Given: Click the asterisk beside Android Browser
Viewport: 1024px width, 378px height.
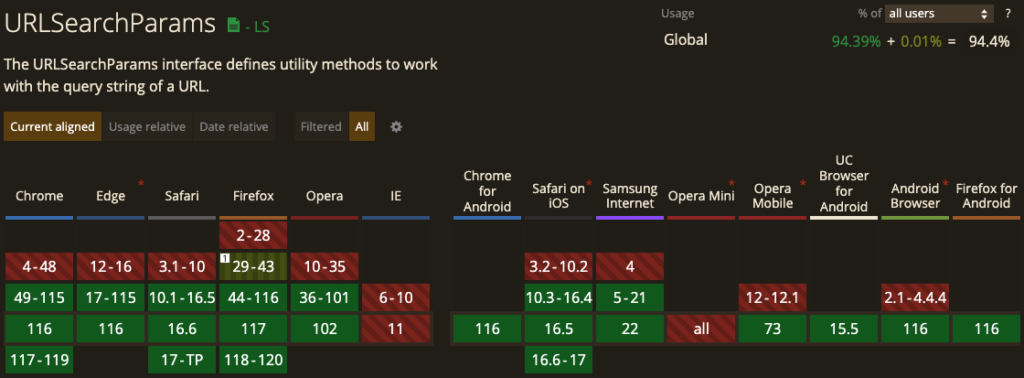Looking at the screenshot, I should click(x=945, y=183).
